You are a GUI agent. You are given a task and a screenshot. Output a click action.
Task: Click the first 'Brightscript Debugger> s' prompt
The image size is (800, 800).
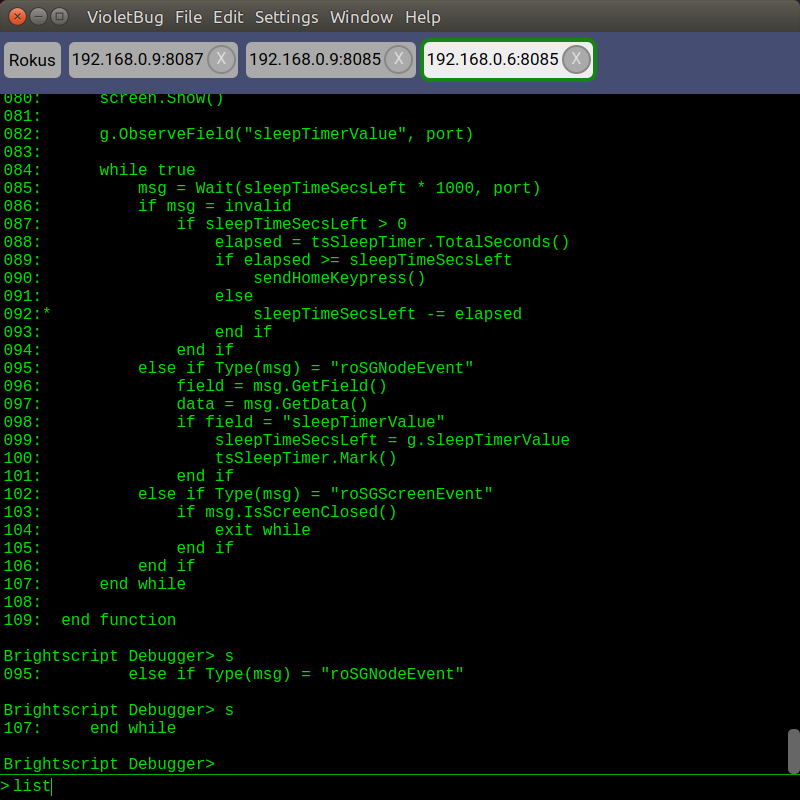[118, 656]
